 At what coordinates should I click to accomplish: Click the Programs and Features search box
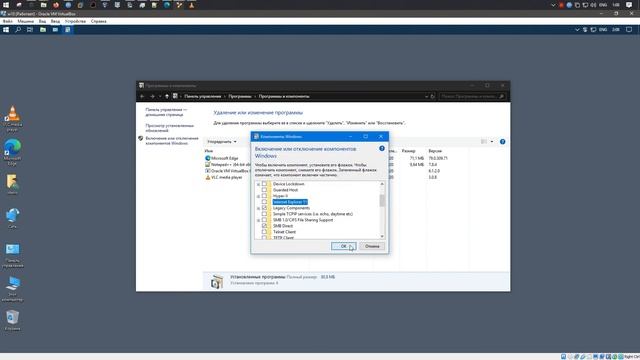click(472, 96)
